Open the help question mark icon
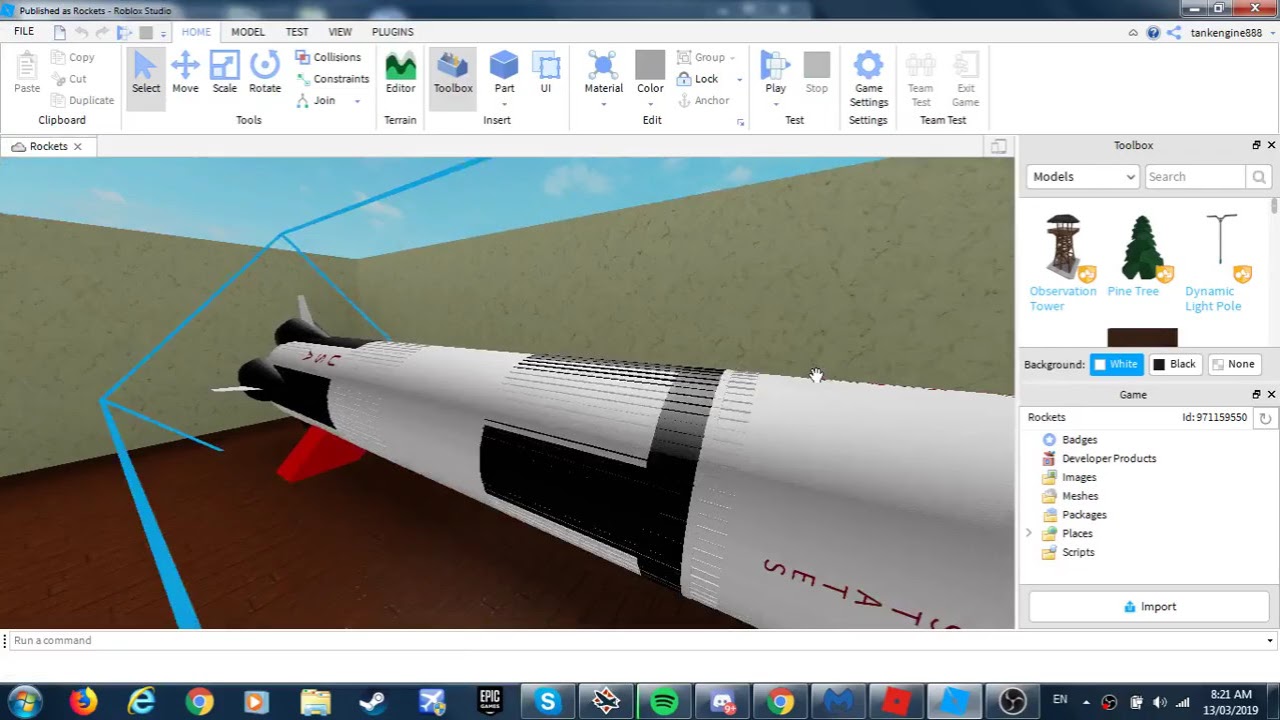The image size is (1280, 720). click(x=1153, y=33)
